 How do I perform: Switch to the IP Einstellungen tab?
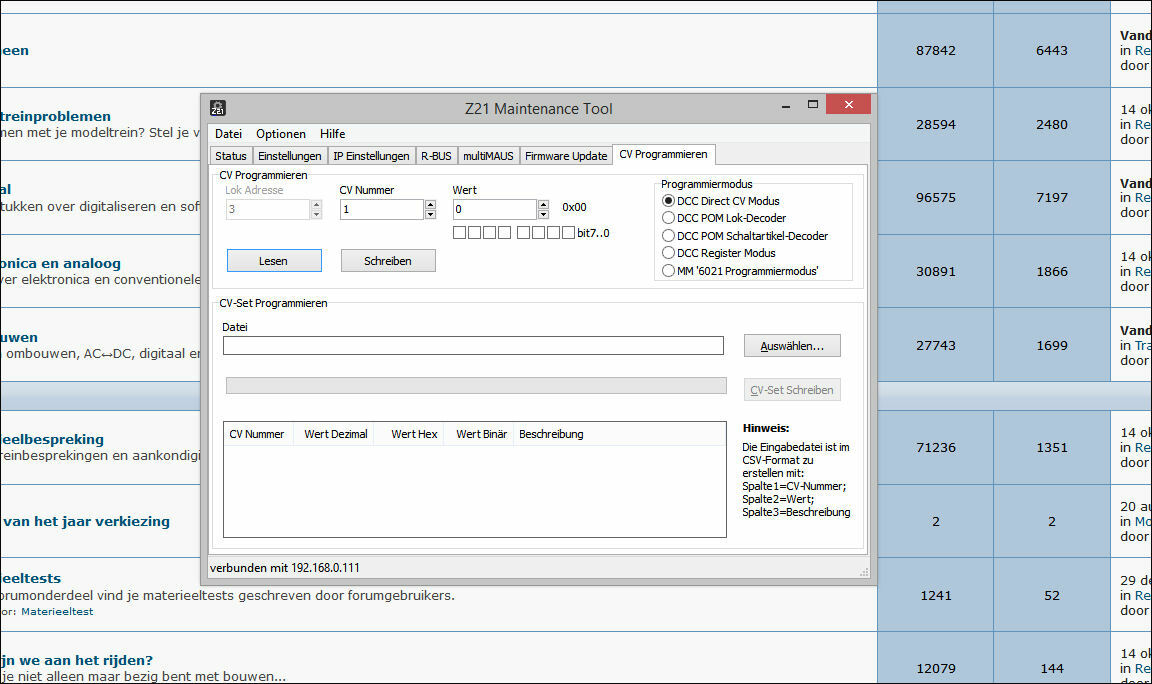pyautogui.click(x=371, y=156)
